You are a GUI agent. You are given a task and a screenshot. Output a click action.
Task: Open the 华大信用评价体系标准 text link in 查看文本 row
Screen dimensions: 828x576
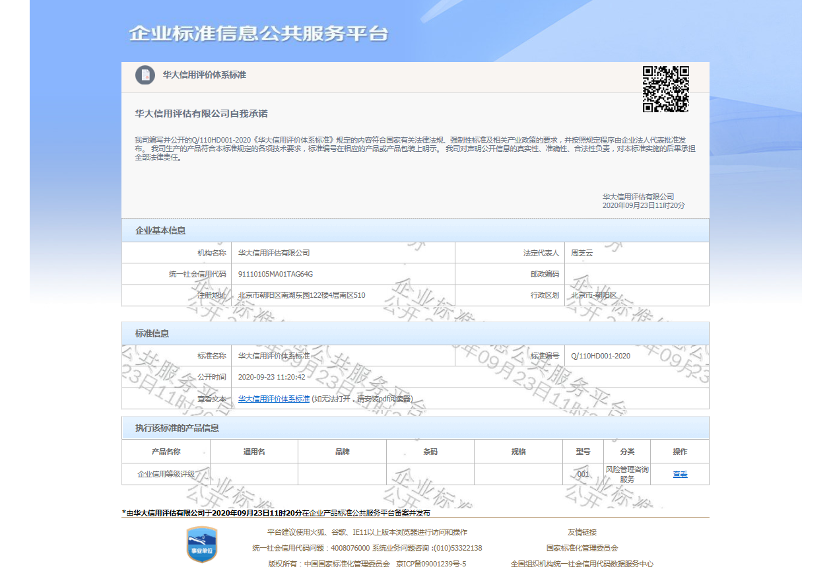(x=274, y=399)
